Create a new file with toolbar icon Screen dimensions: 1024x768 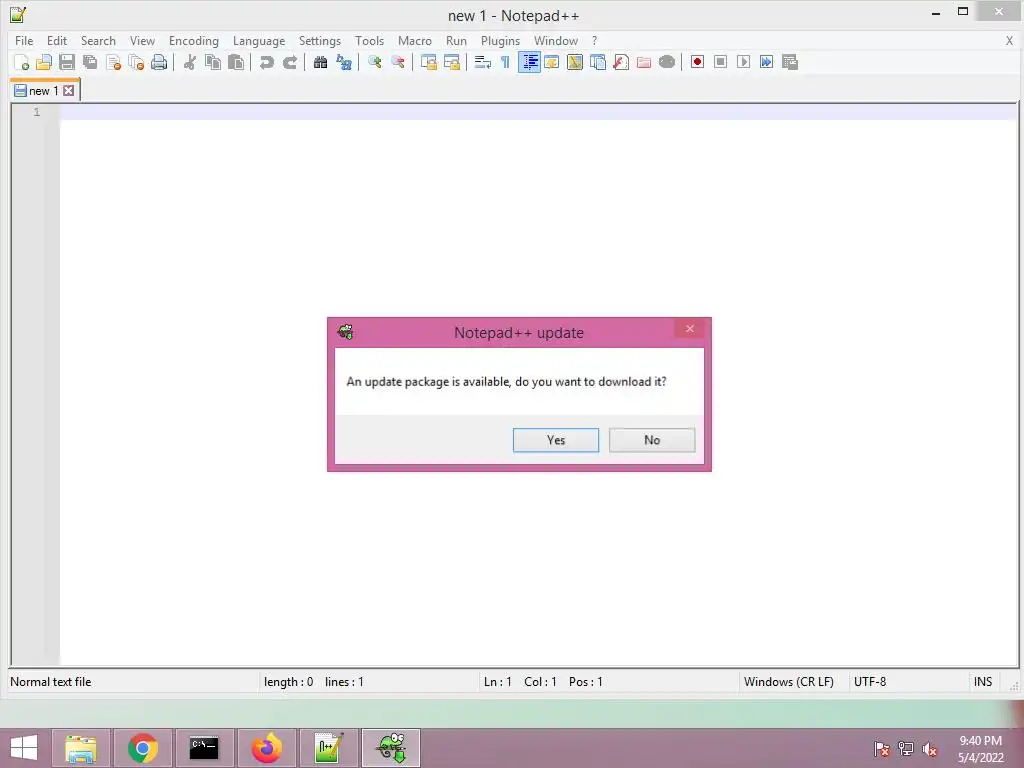21,62
